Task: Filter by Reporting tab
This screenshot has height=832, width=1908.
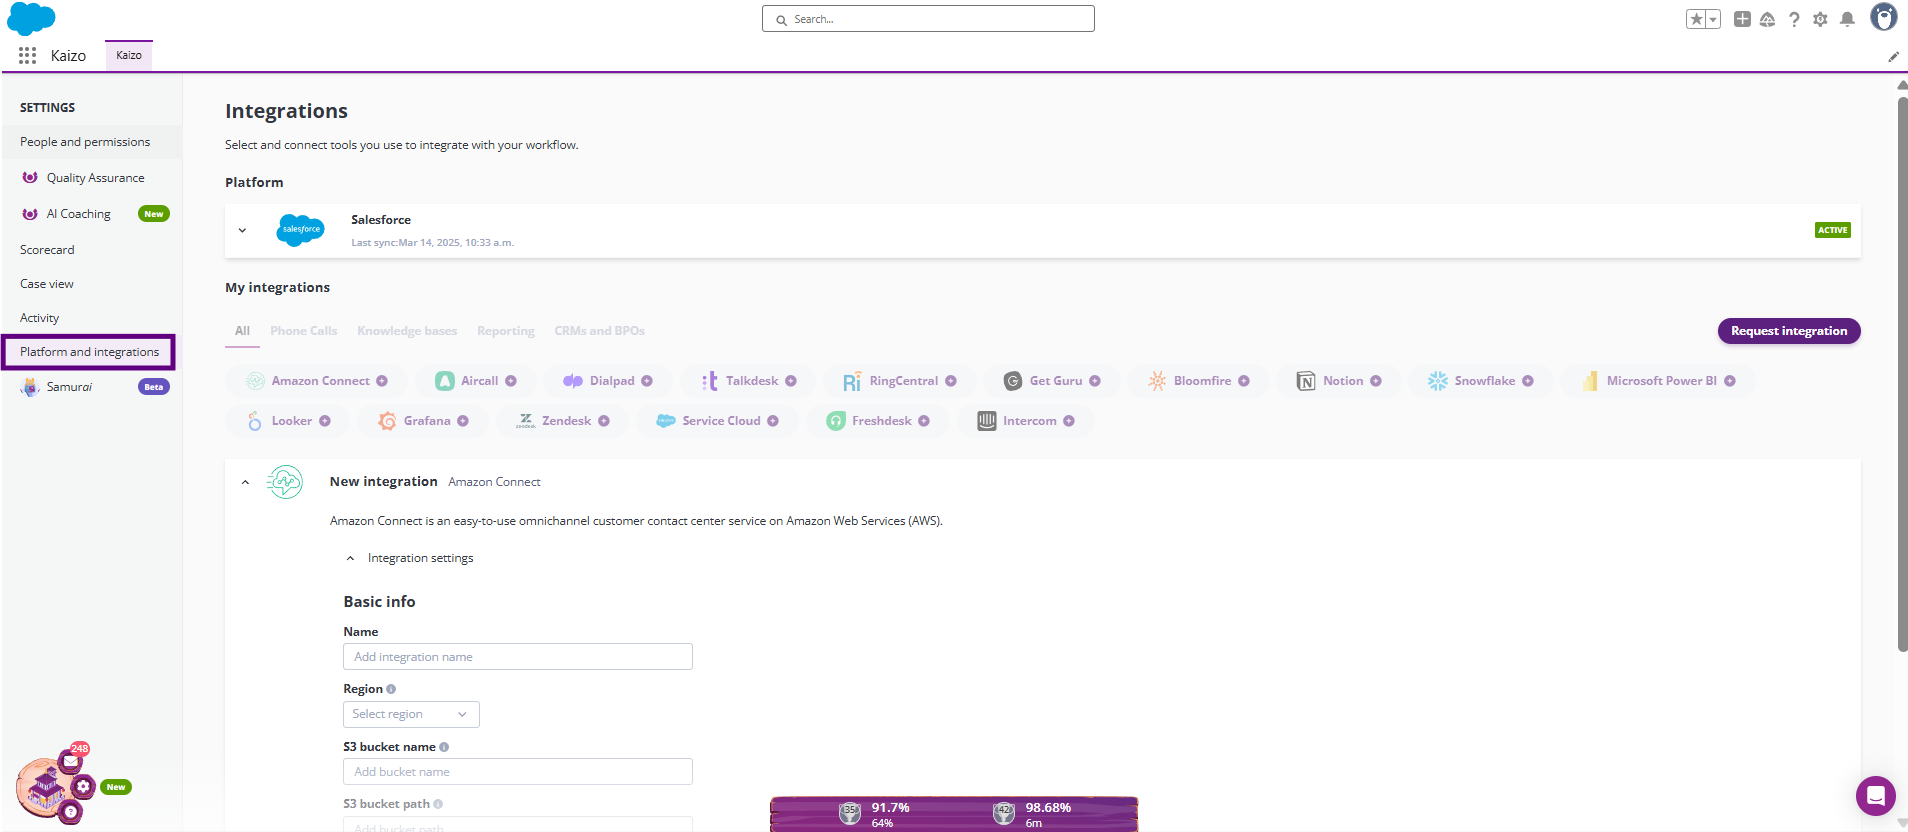Action: tap(506, 331)
